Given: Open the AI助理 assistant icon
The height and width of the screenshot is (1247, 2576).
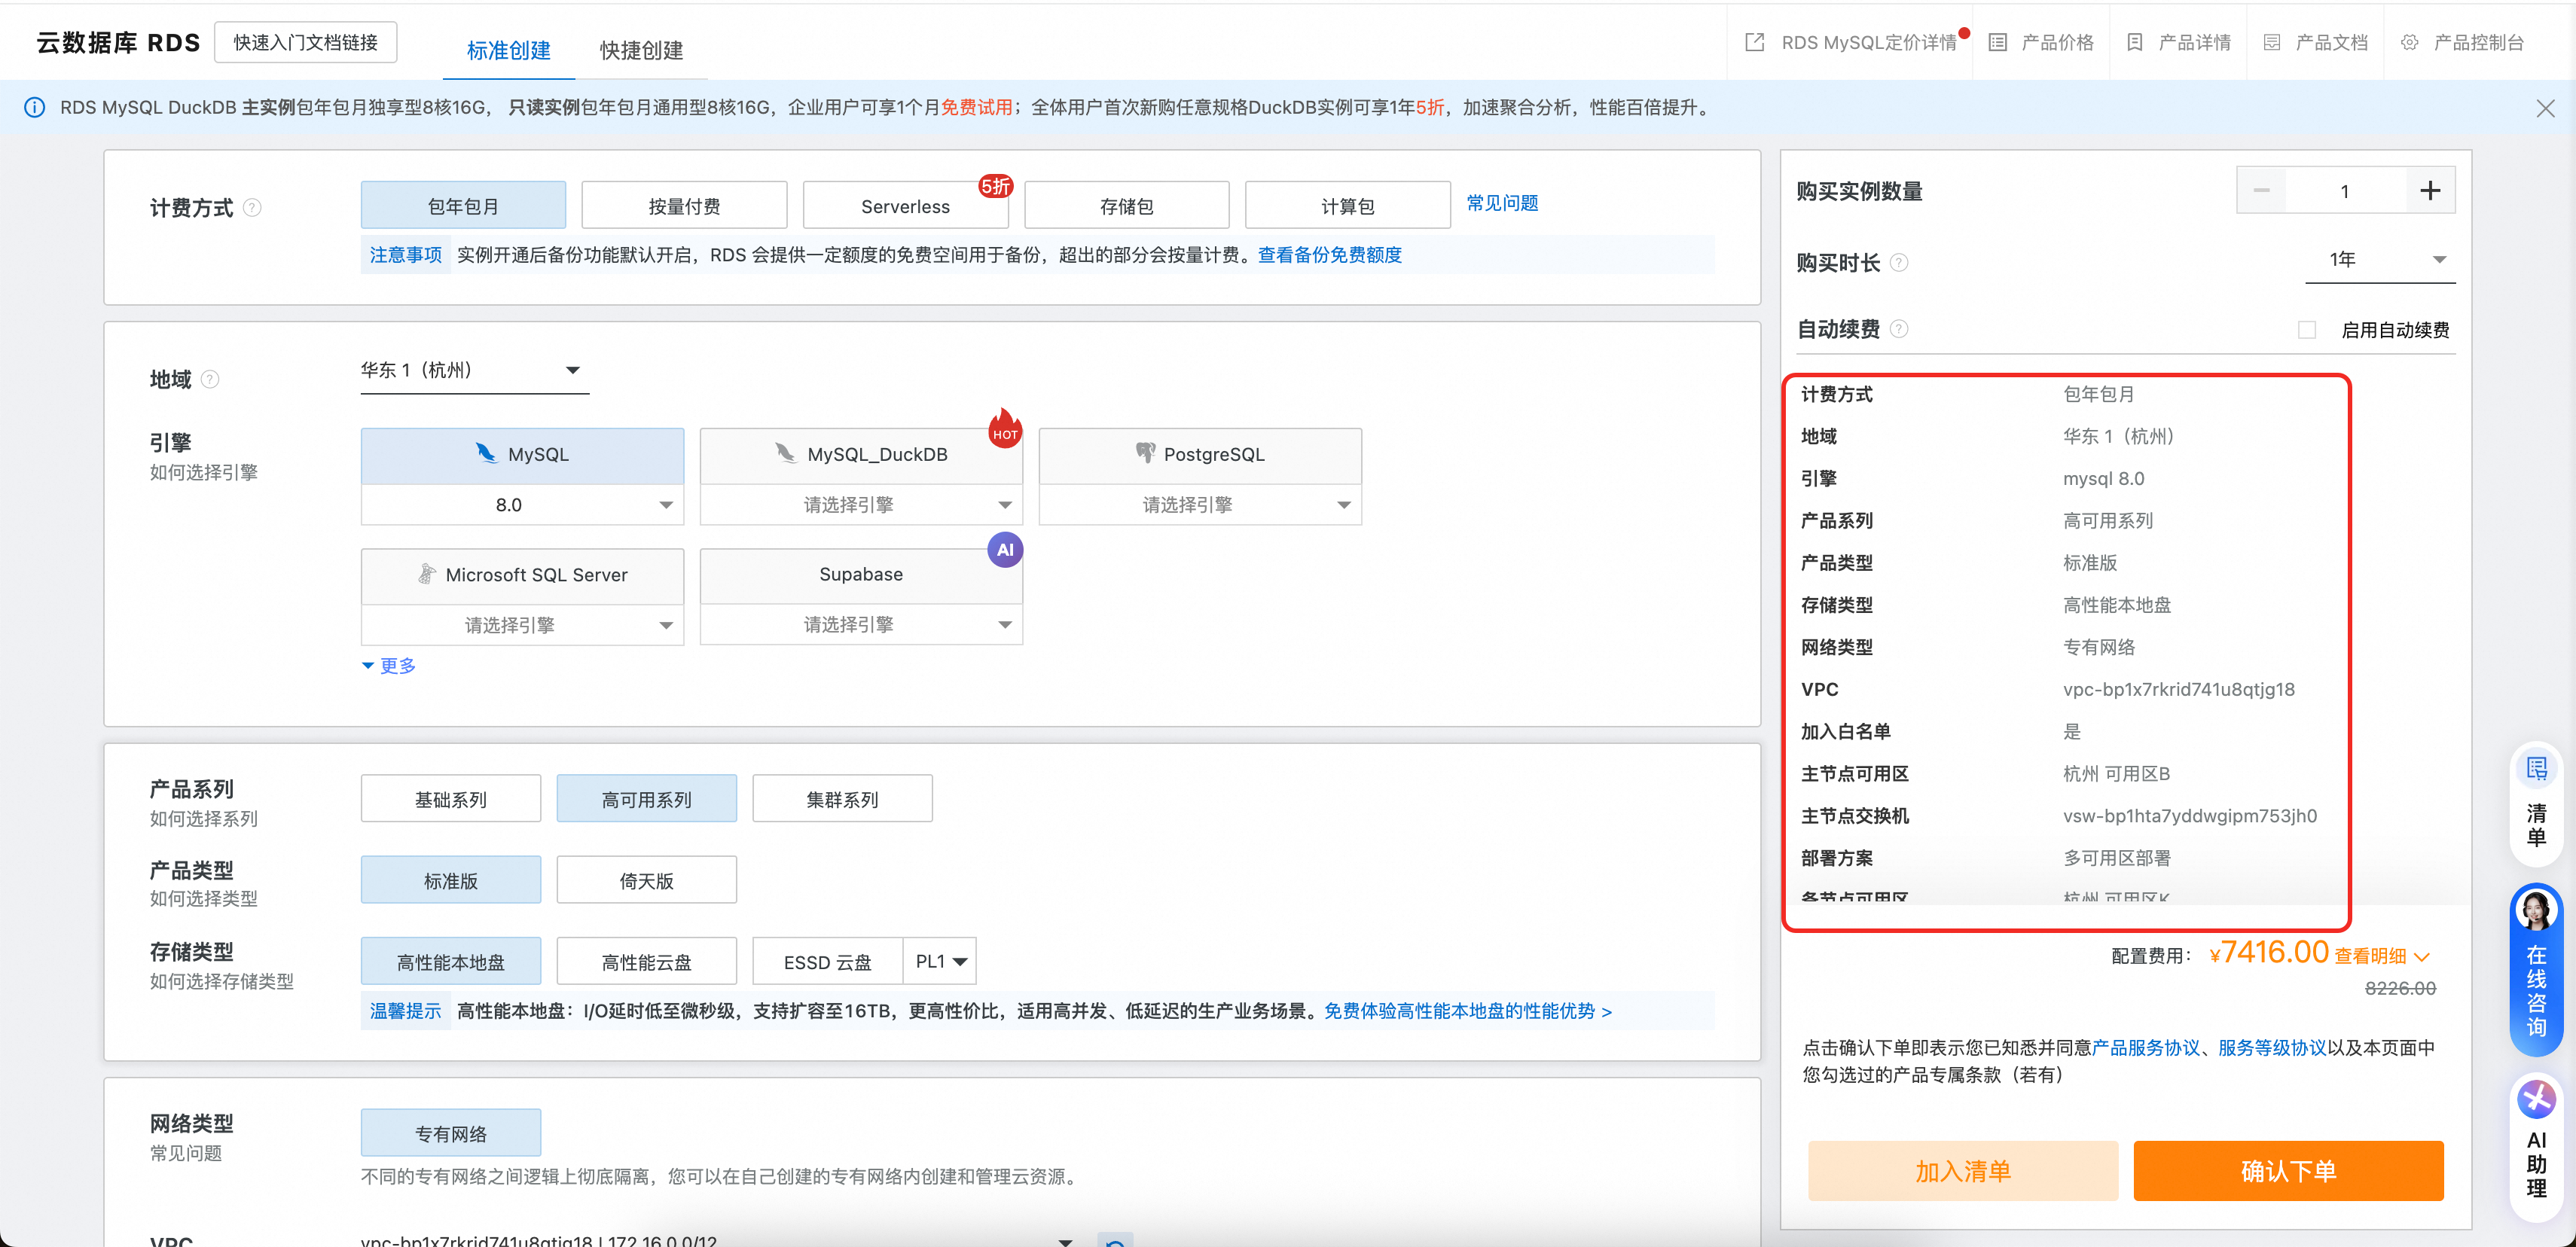Looking at the screenshot, I should coord(2536,1100).
